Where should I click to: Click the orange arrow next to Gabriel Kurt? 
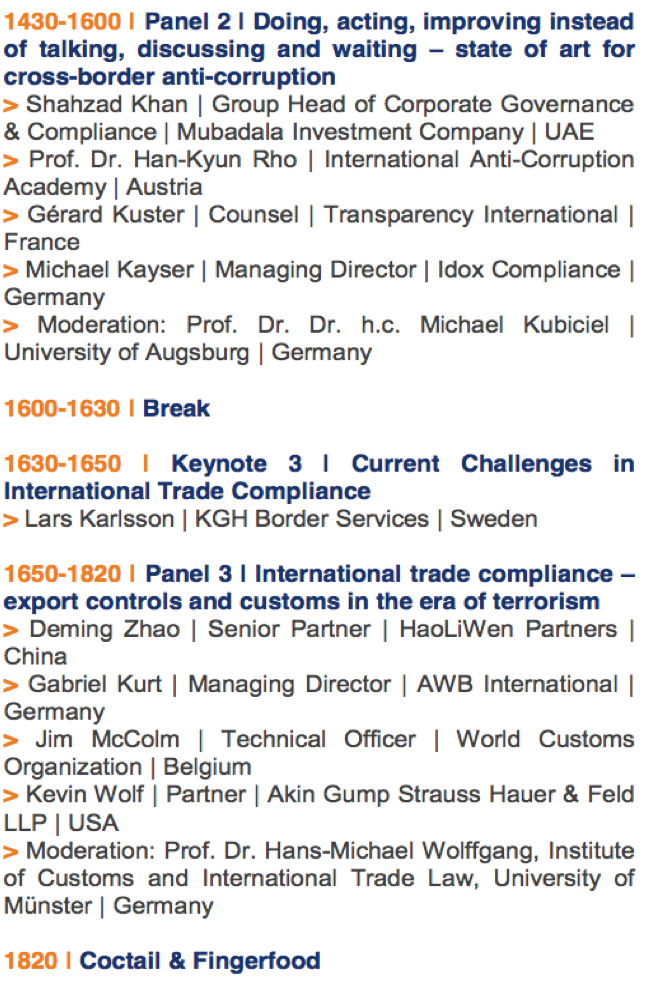pyautogui.click(x=11, y=686)
